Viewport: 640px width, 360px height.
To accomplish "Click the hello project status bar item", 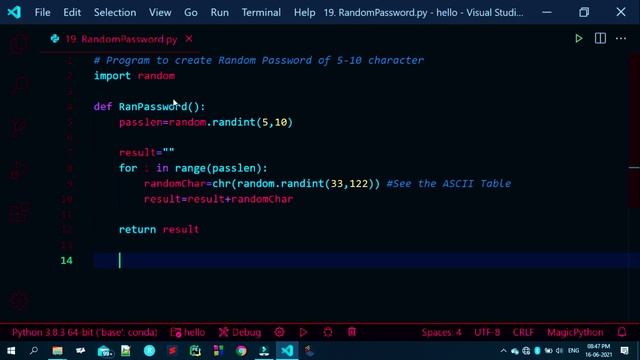I will (188, 332).
